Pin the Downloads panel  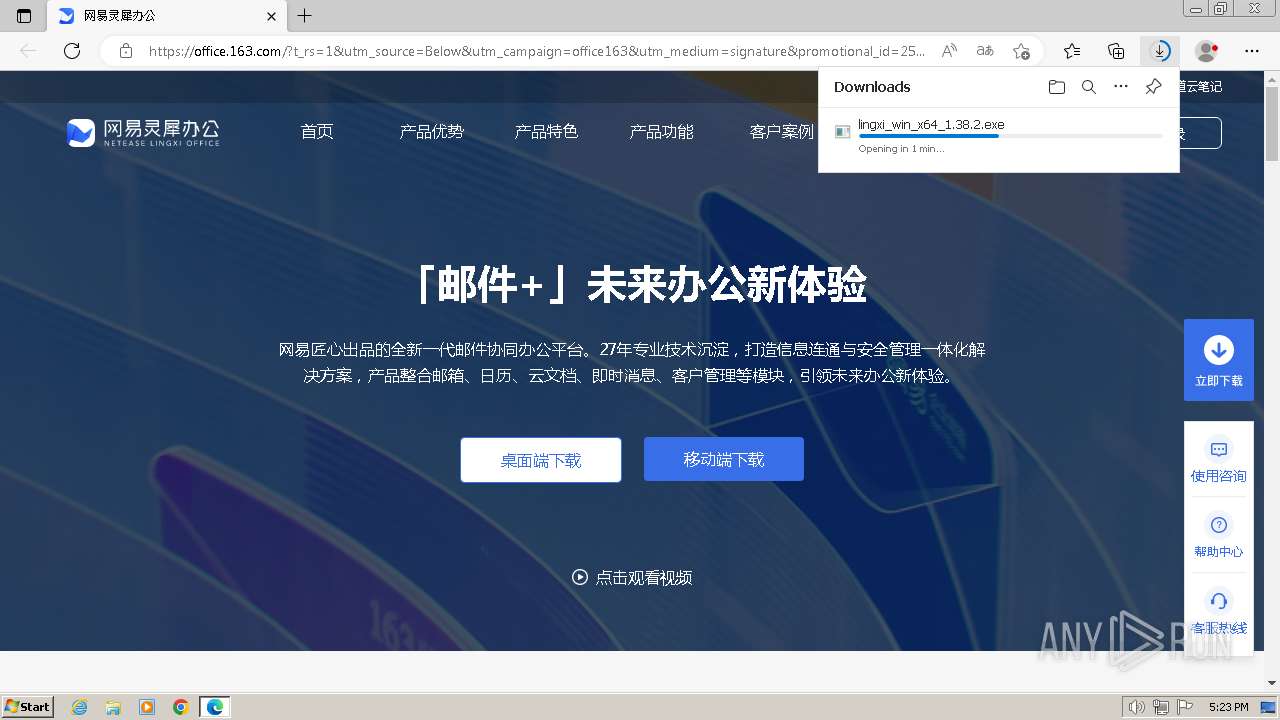[x=1153, y=87]
